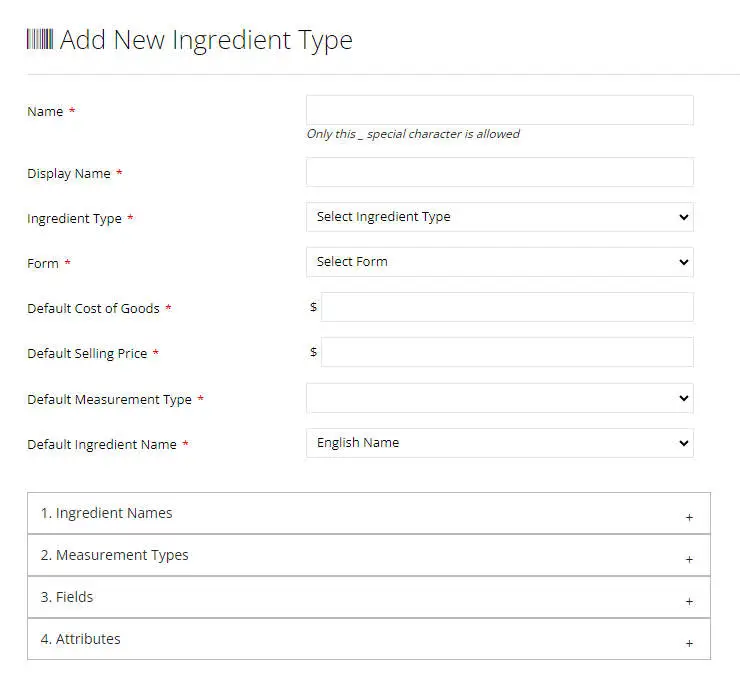740x699 pixels.
Task: Focus the Display Name input field
Action: (x=499, y=172)
